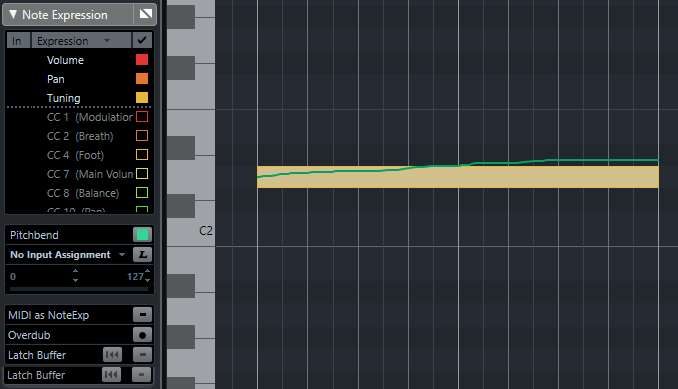Screen dimensions: 678x389
Task: Select the In column header
Action: point(18,41)
